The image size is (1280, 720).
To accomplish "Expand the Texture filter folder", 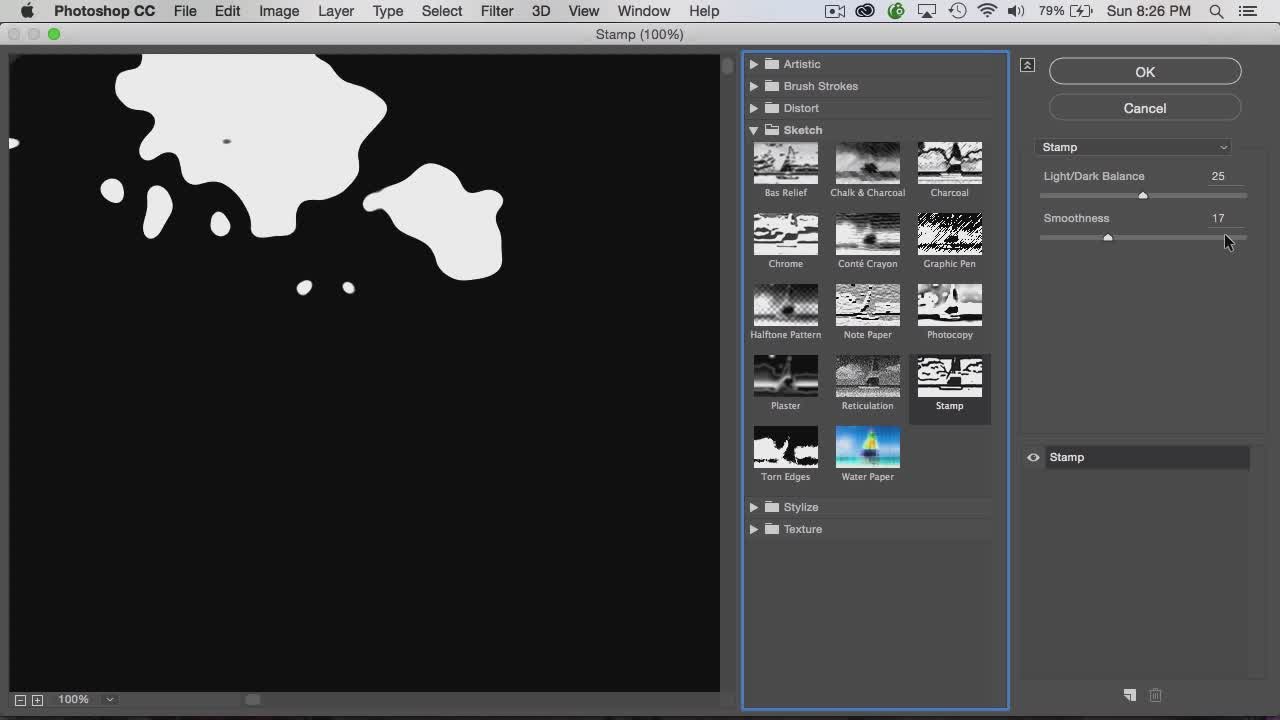I will click(x=754, y=529).
